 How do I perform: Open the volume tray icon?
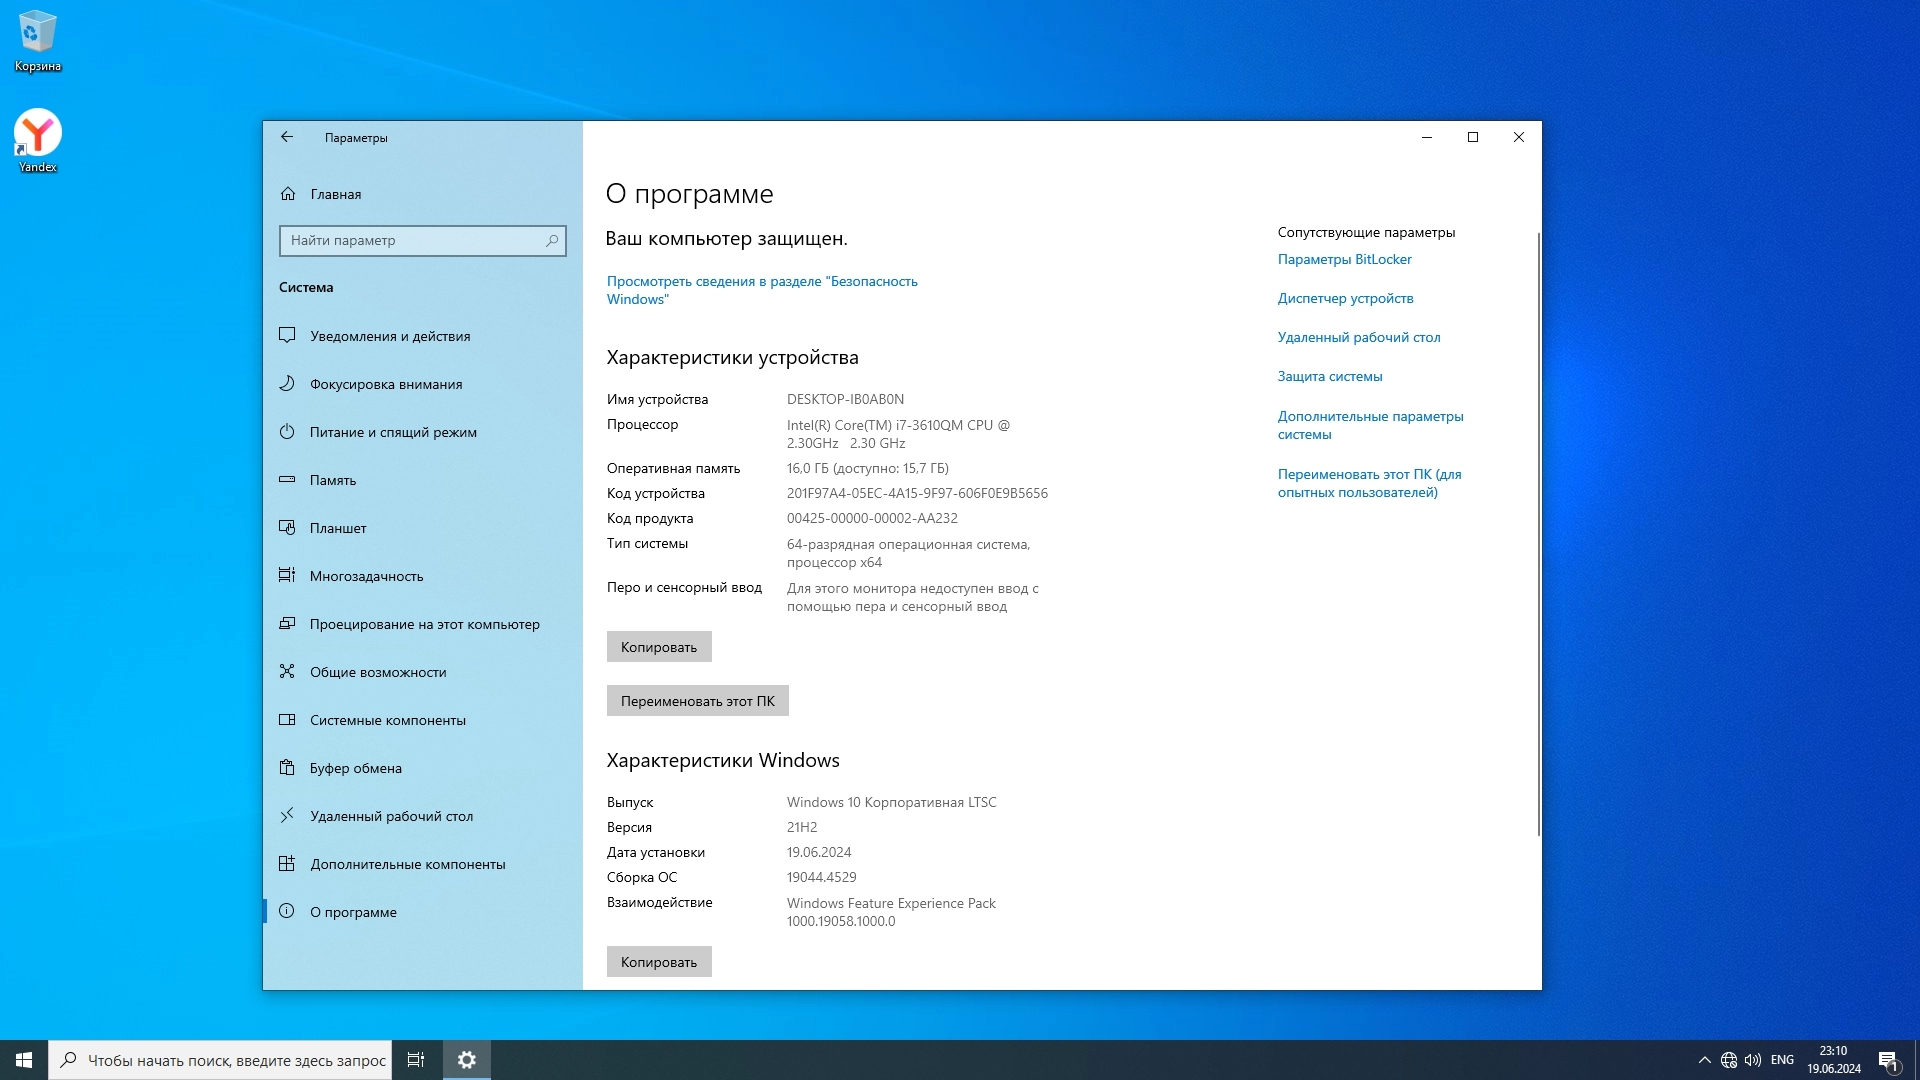[1753, 1060]
